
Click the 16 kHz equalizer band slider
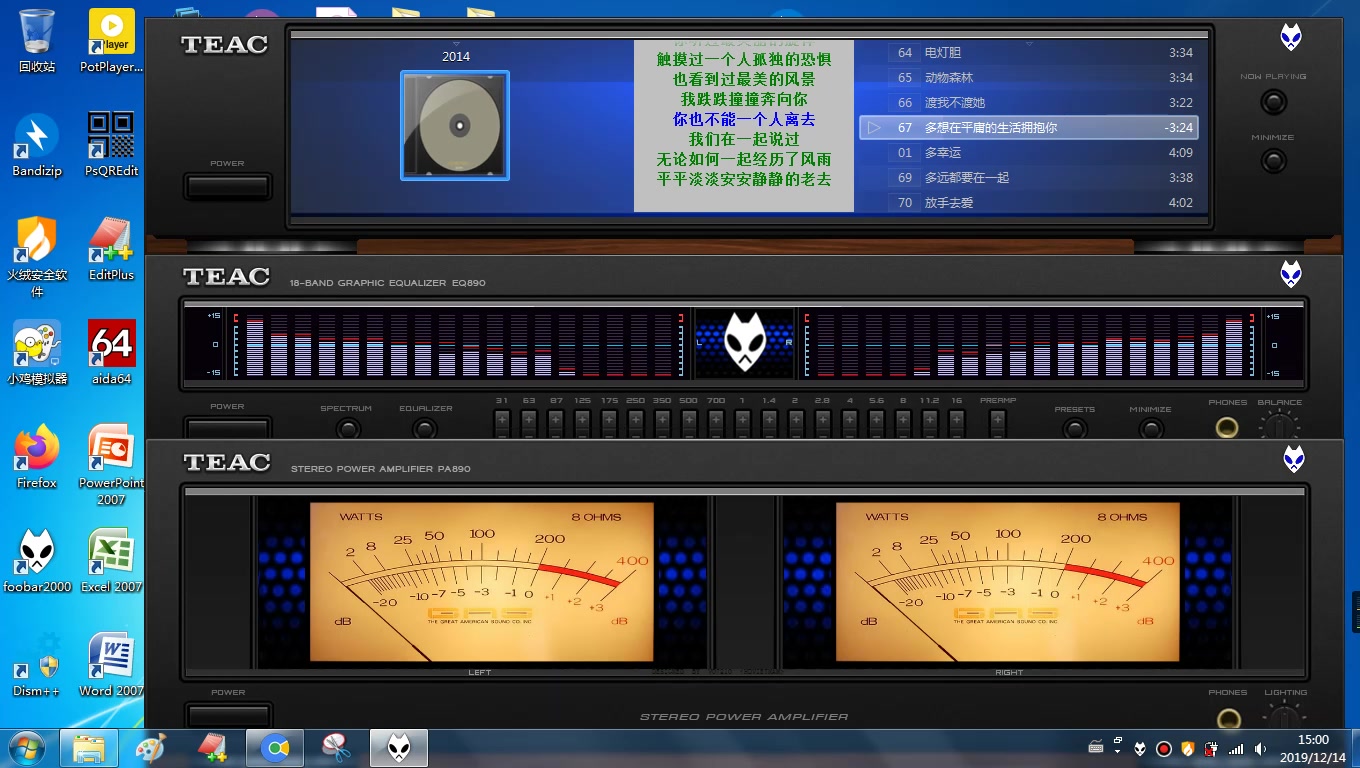pyautogui.click(x=956, y=423)
